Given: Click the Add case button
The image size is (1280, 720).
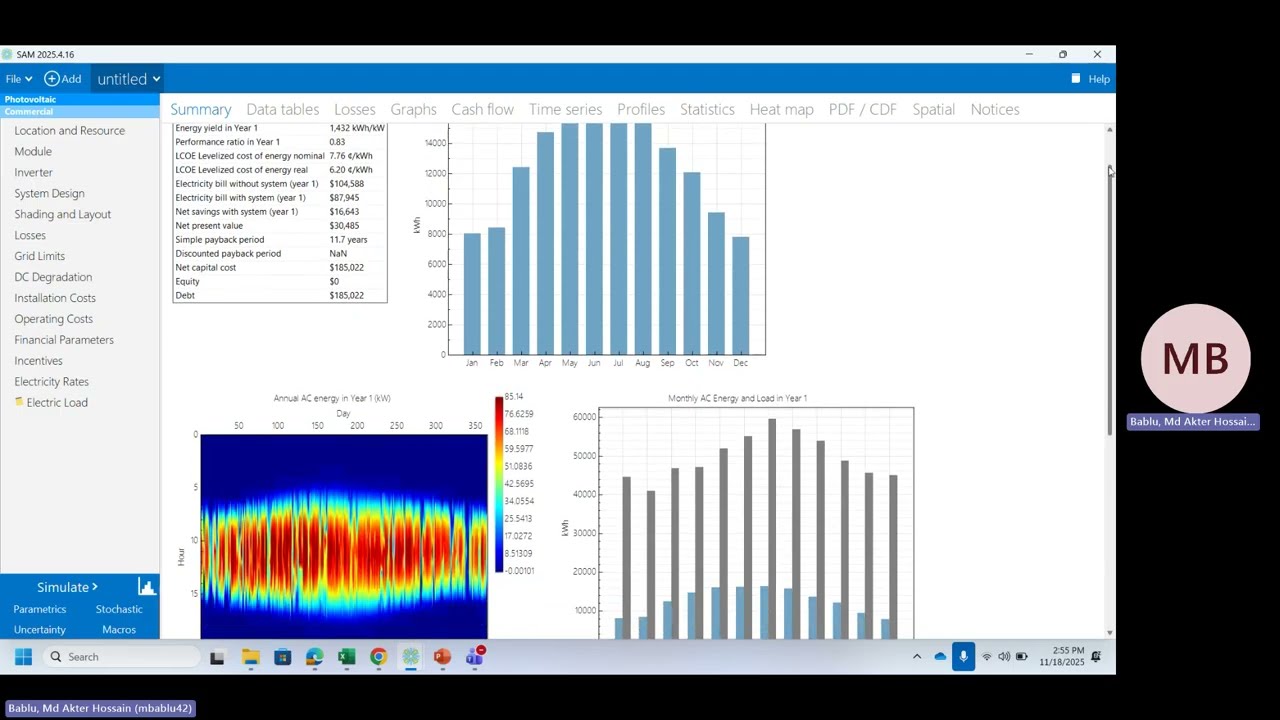Looking at the screenshot, I should (x=63, y=79).
